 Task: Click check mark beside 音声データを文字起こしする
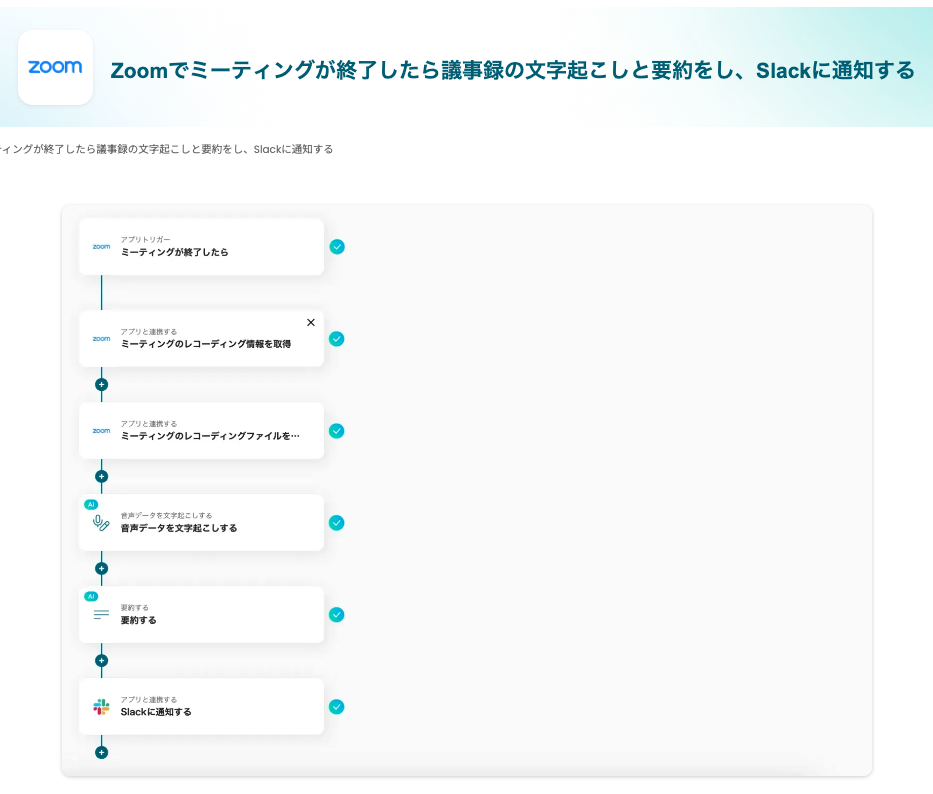(x=337, y=523)
